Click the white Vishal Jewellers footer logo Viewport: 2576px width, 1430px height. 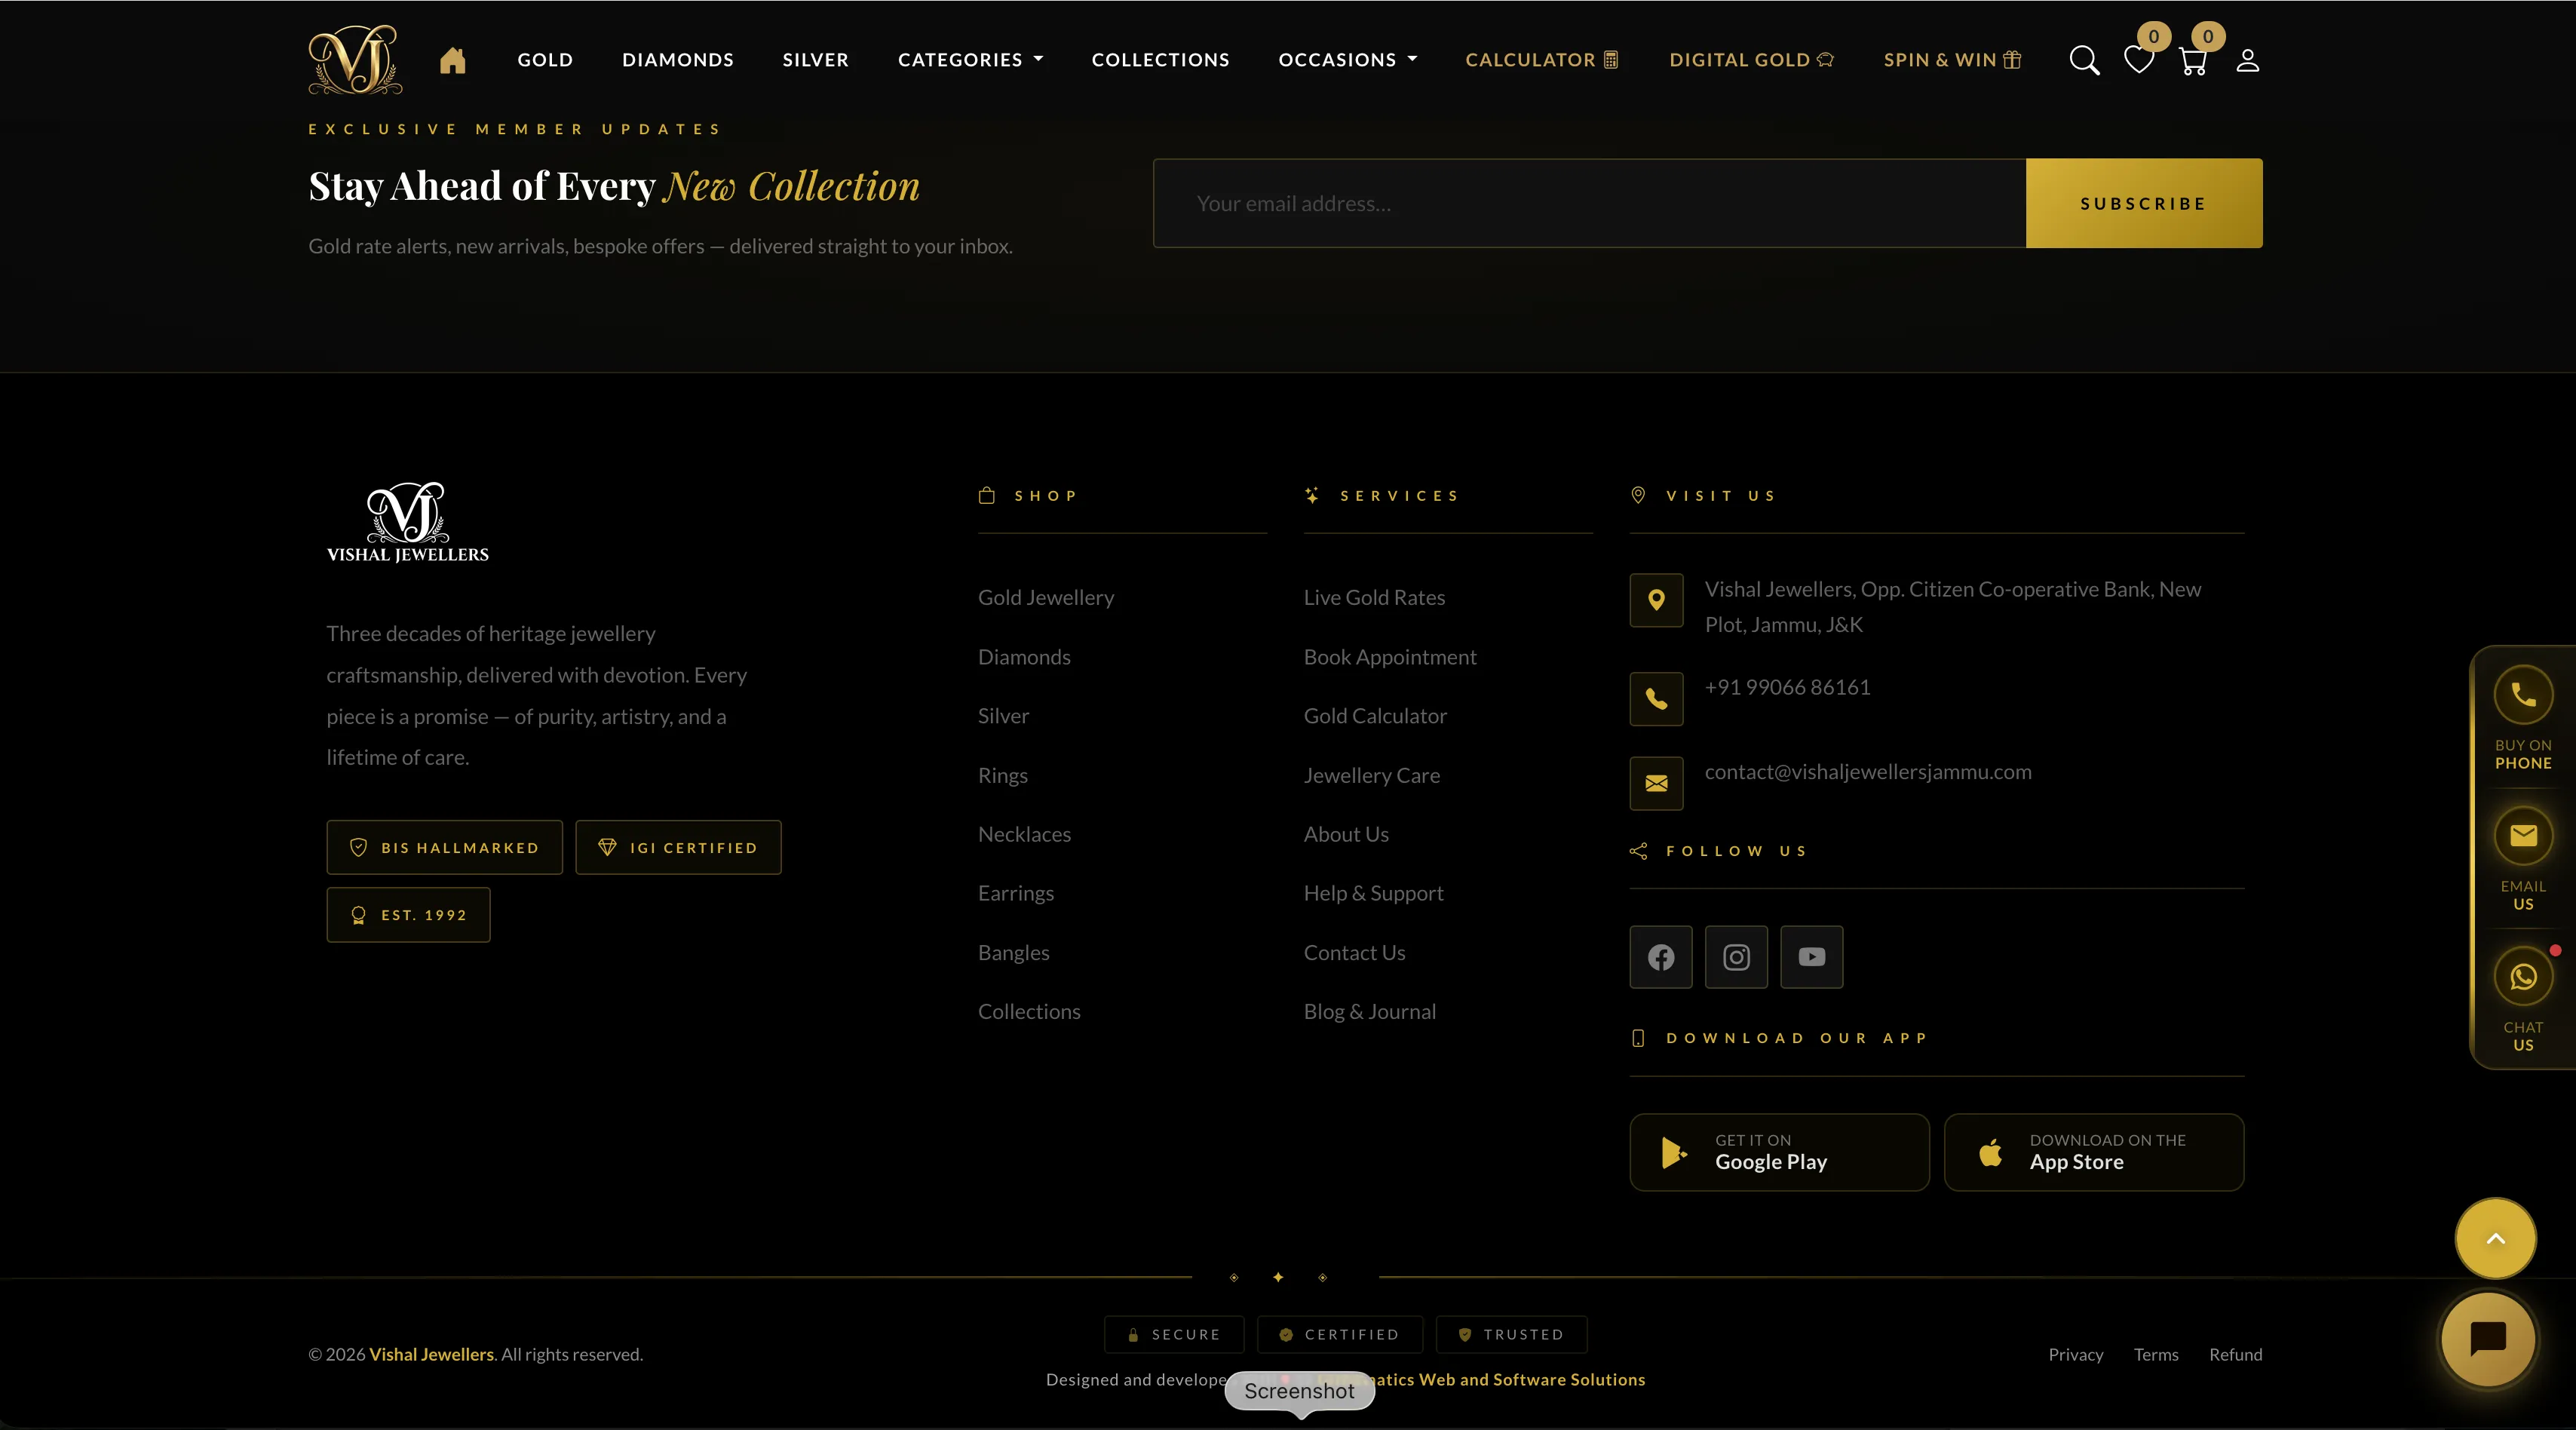408,523
